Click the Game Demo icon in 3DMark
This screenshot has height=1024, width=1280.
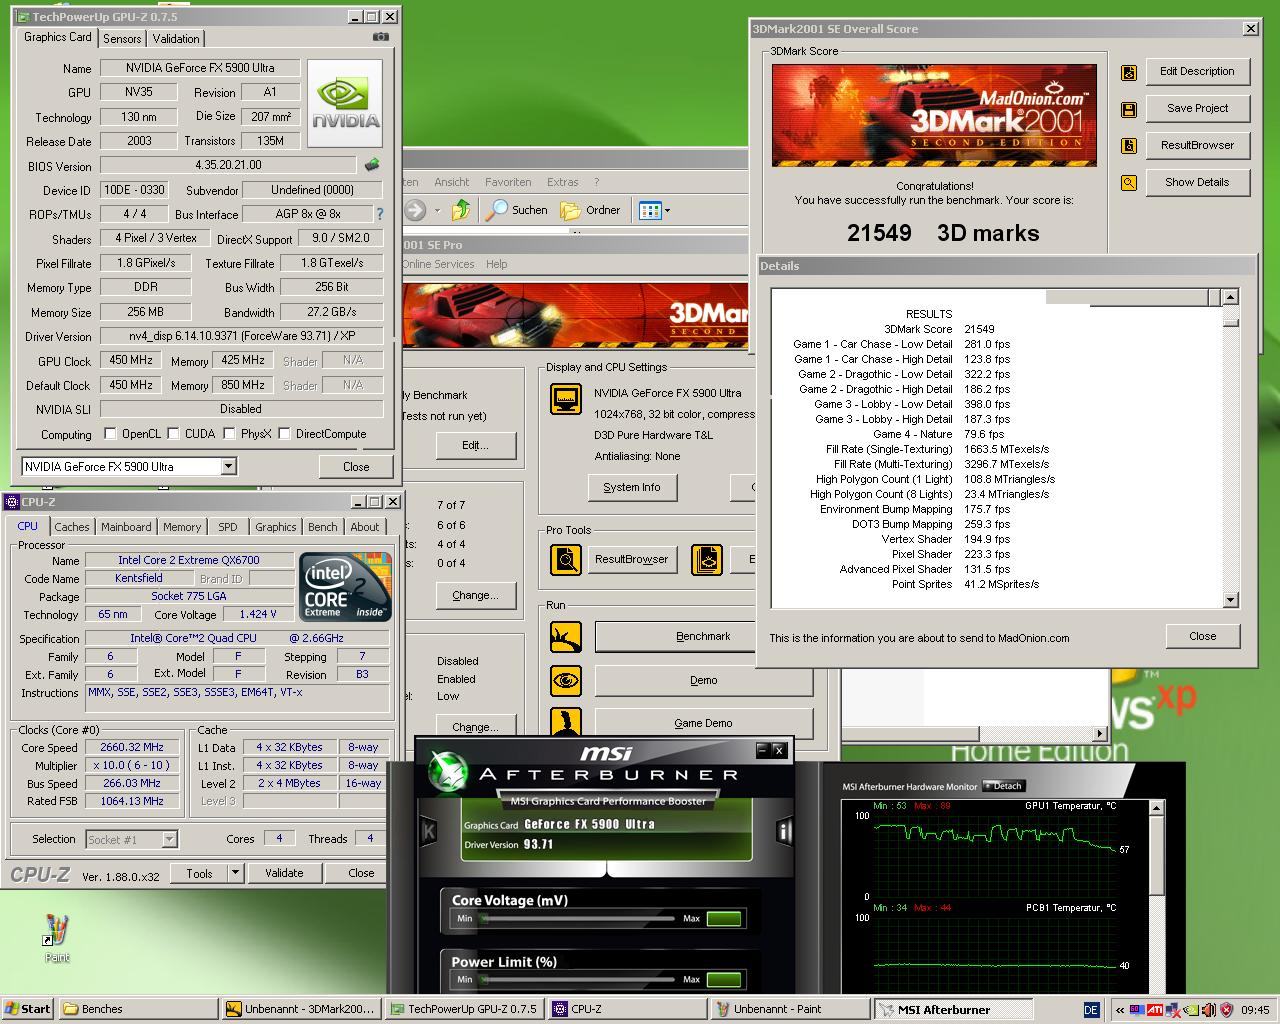click(x=566, y=722)
